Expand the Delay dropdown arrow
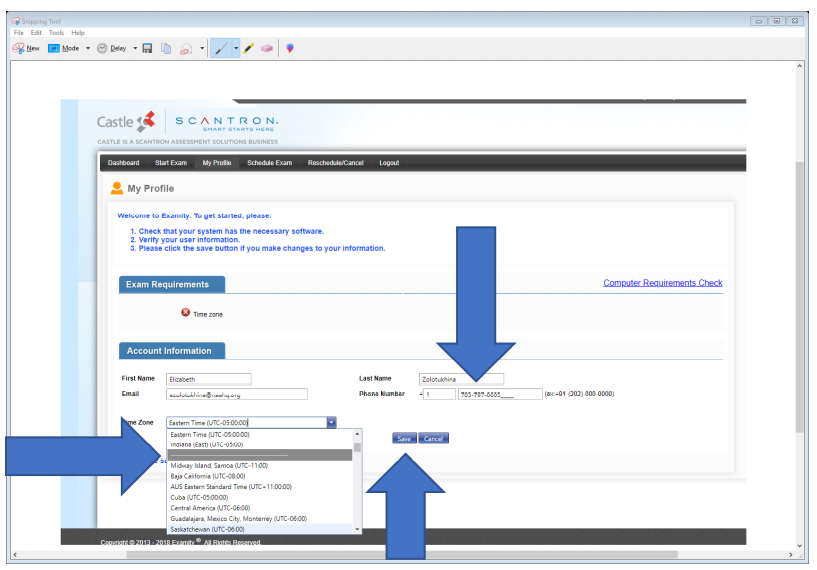 (x=135, y=48)
